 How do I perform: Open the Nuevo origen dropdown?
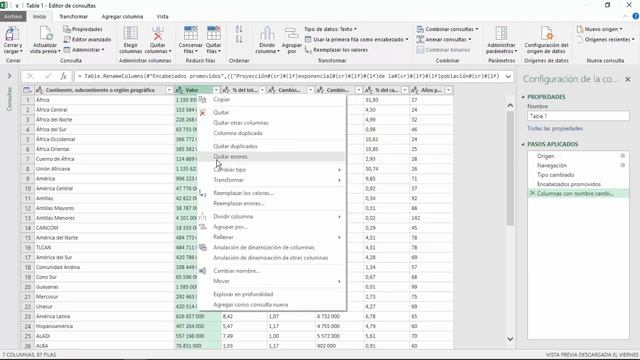coord(600,29)
